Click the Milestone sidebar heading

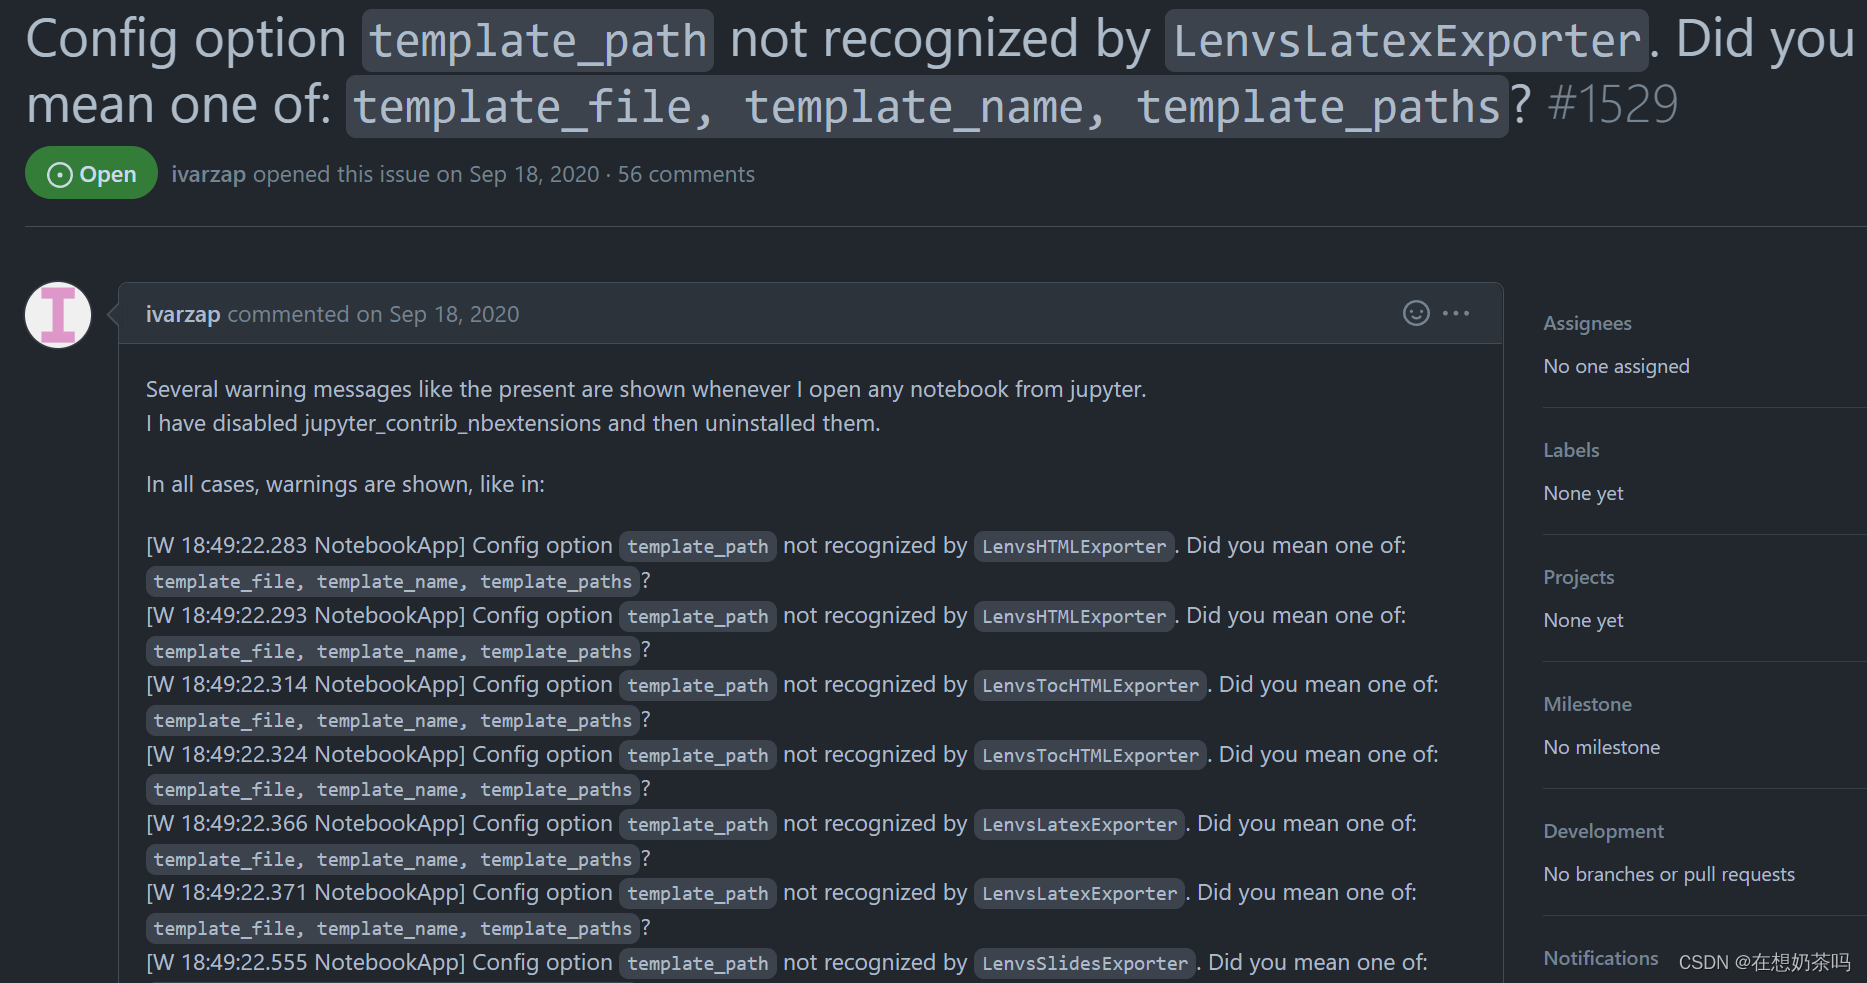[1587, 704]
